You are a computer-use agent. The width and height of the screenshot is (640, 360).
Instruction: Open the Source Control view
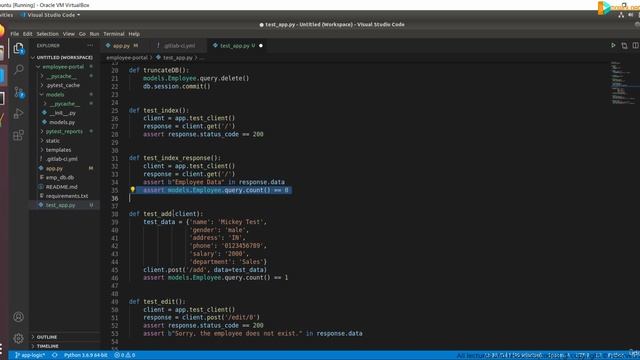pyautogui.click(x=19, y=92)
